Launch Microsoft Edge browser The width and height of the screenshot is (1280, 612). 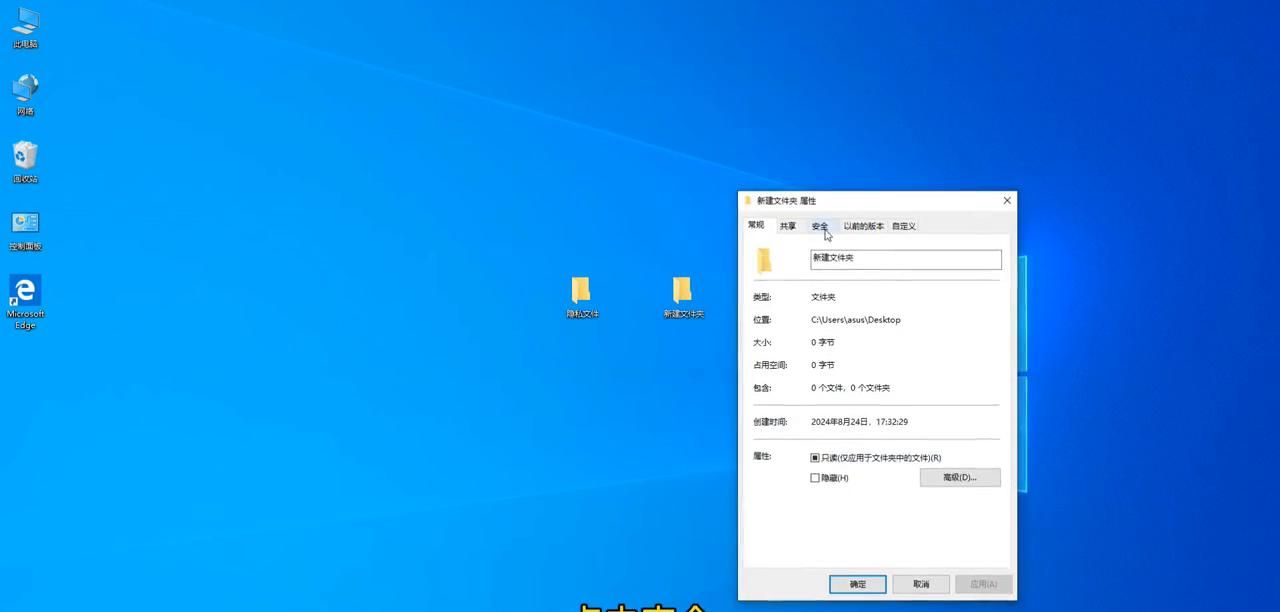point(25,295)
